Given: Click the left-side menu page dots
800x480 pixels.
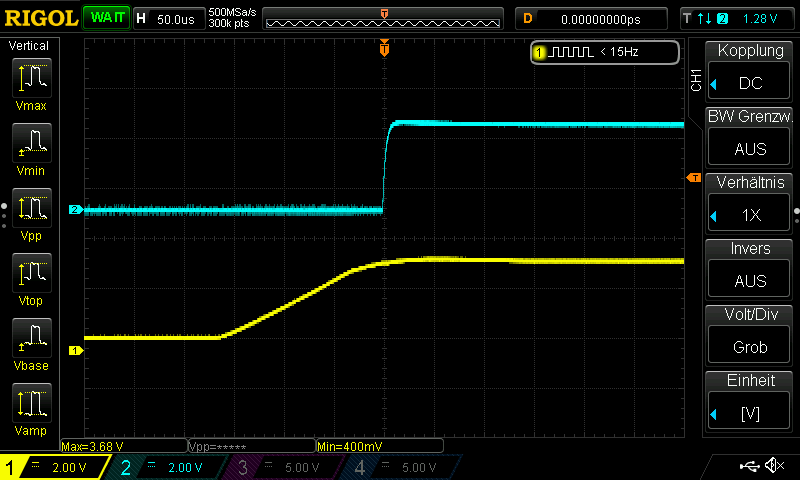Looking at the screenshot, I should (4, 215).
